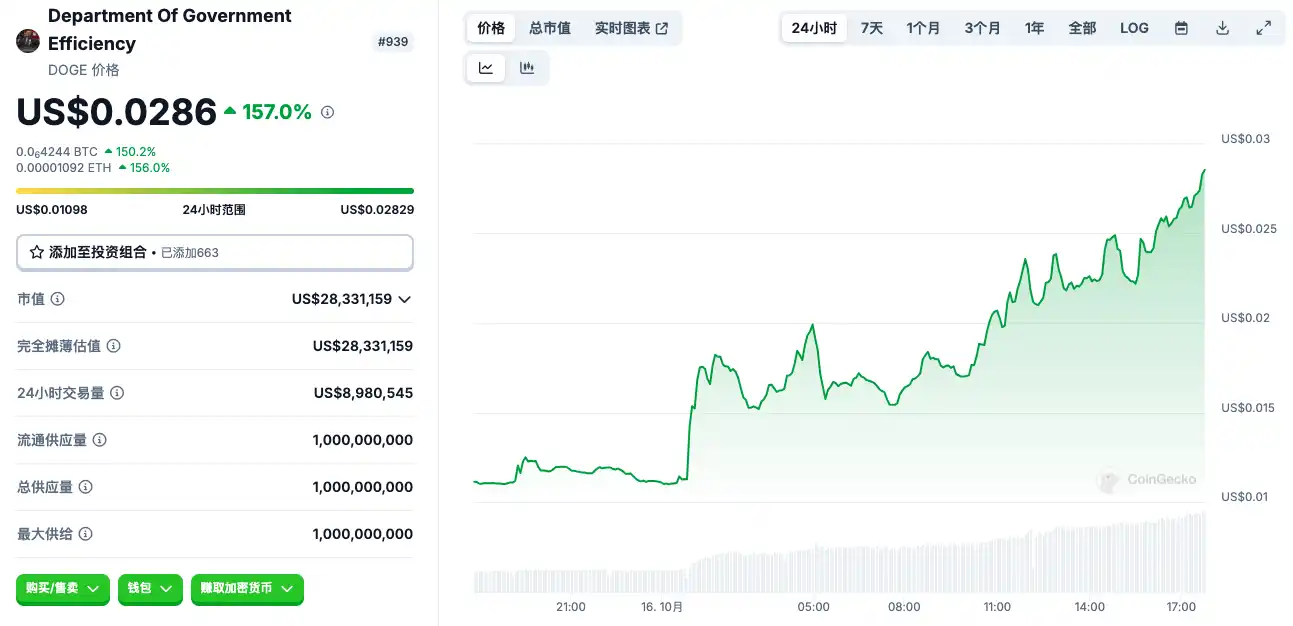Open the 赚取加密货币 dropdown
The width and height of the screenshot is (1293, 626).
coord(247,589)
